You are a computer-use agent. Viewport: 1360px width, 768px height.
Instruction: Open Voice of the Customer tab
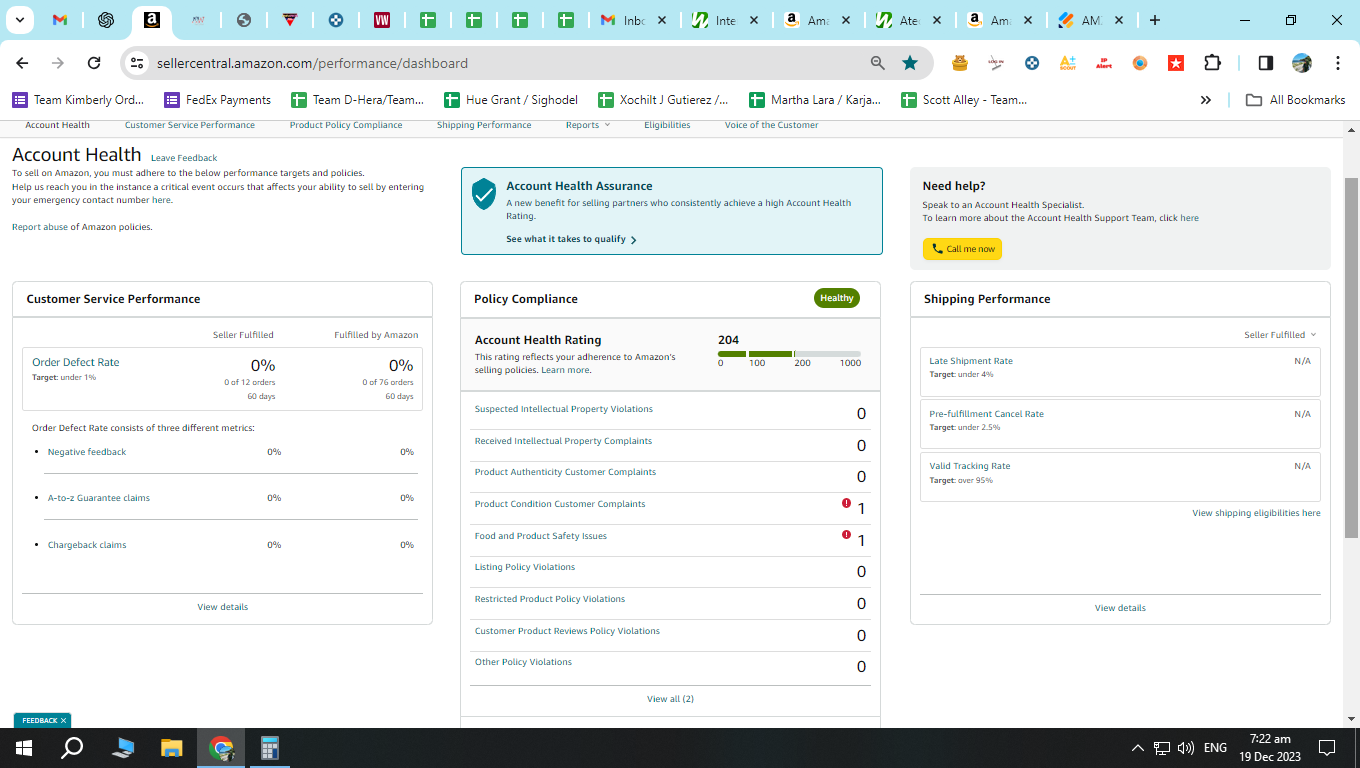tap(772, 125)
